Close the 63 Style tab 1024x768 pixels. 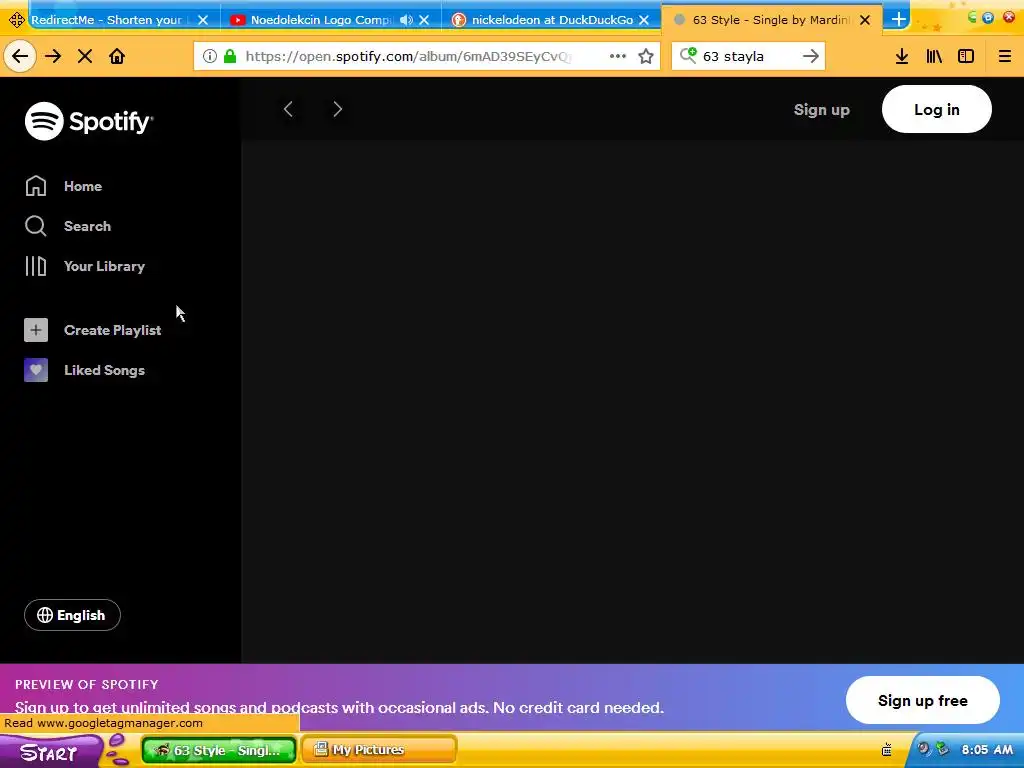865,20
